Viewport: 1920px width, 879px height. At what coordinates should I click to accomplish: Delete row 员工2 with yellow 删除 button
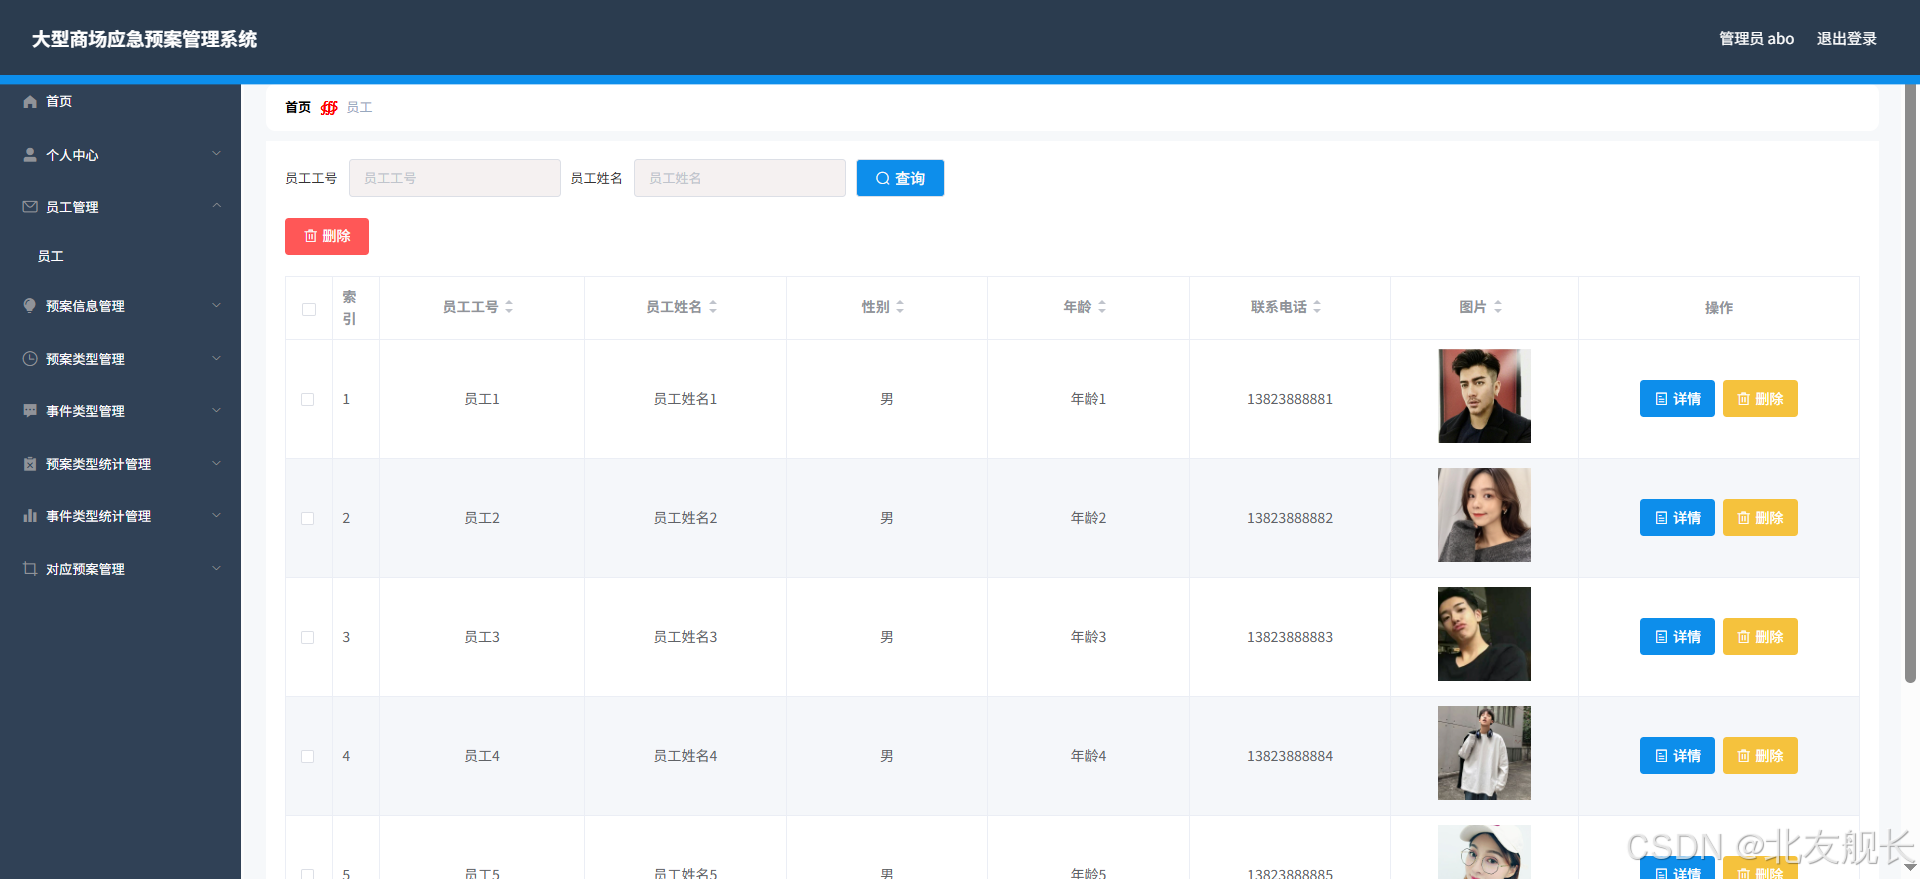(1760, 518)
